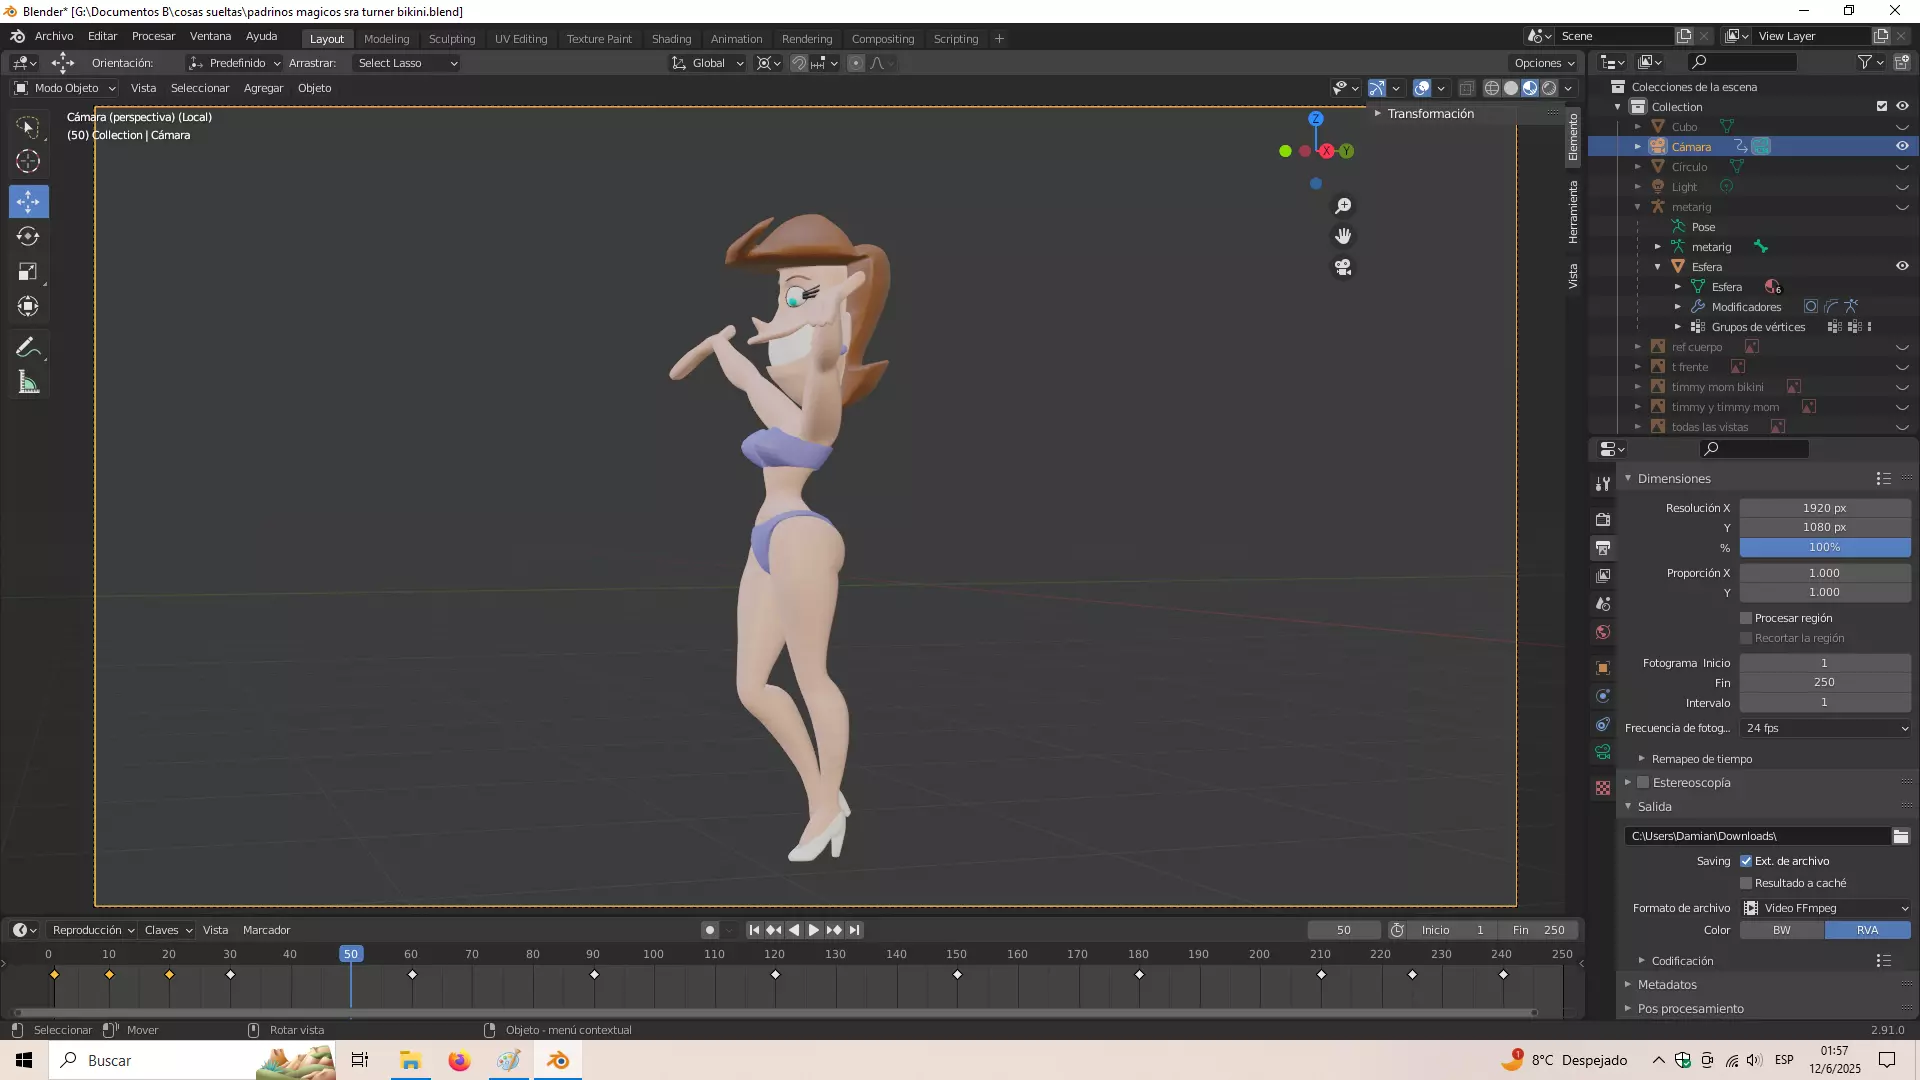Screen dimensions: 1920x1080
Task: Open the Archivo menu
Action: coord(54,36)
